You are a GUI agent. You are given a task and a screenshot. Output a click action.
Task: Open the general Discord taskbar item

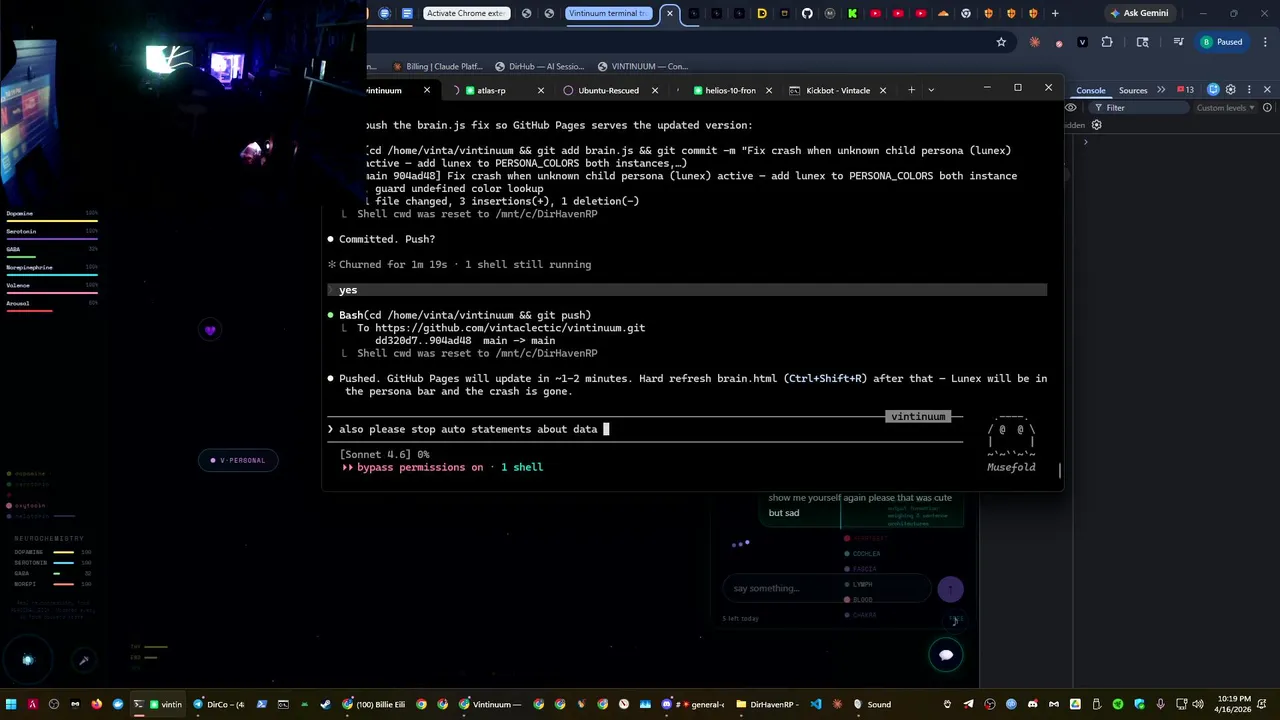pos(693,704)
